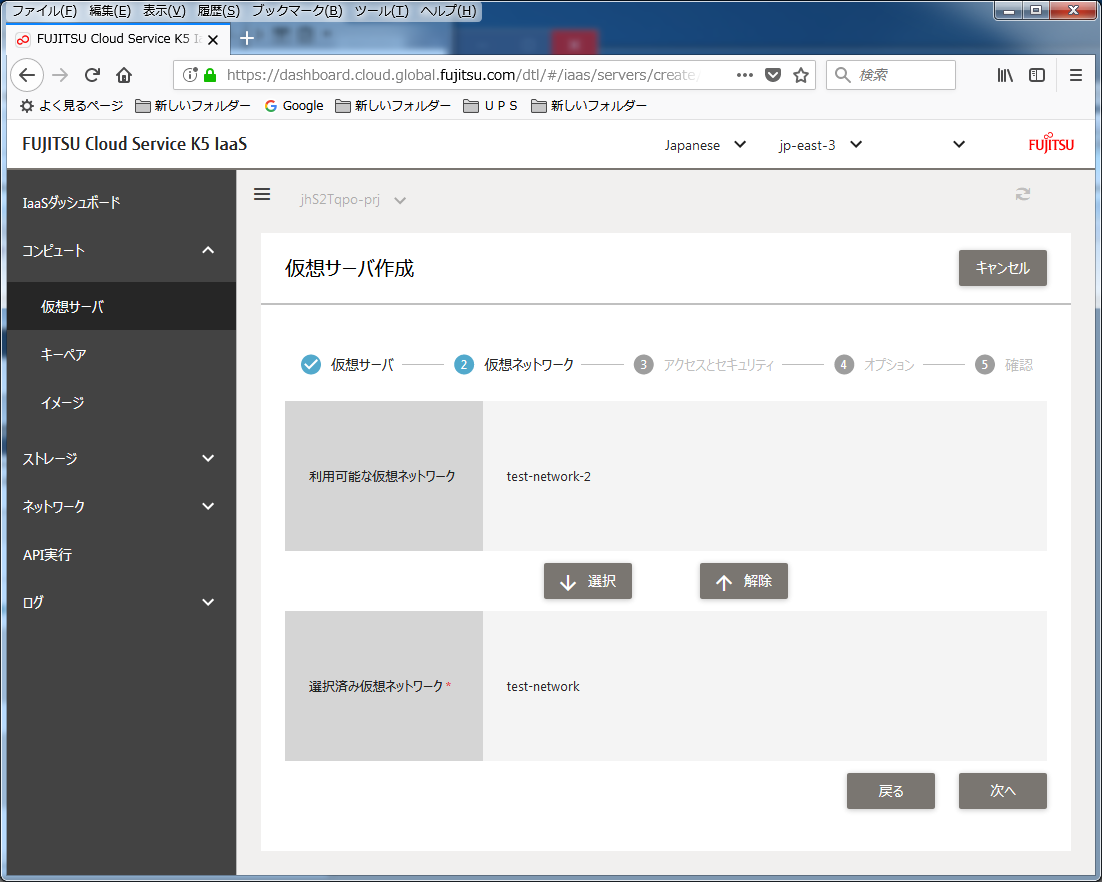Click the 解除 up-arrow button

pyautogui.click(x=744, y=581)
